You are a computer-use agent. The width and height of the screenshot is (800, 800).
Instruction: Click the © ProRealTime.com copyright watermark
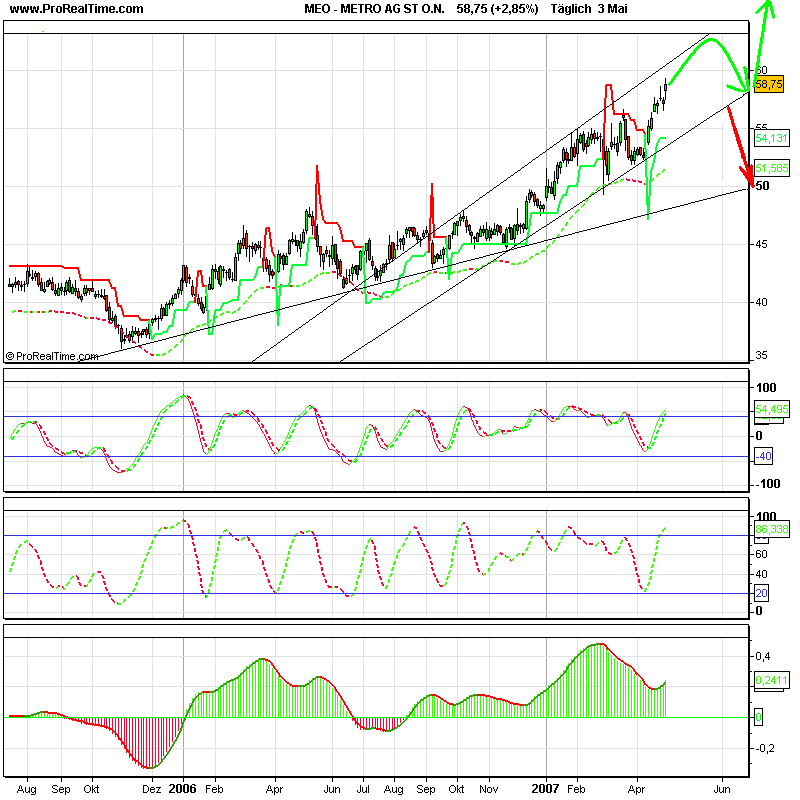coord(52,355)
